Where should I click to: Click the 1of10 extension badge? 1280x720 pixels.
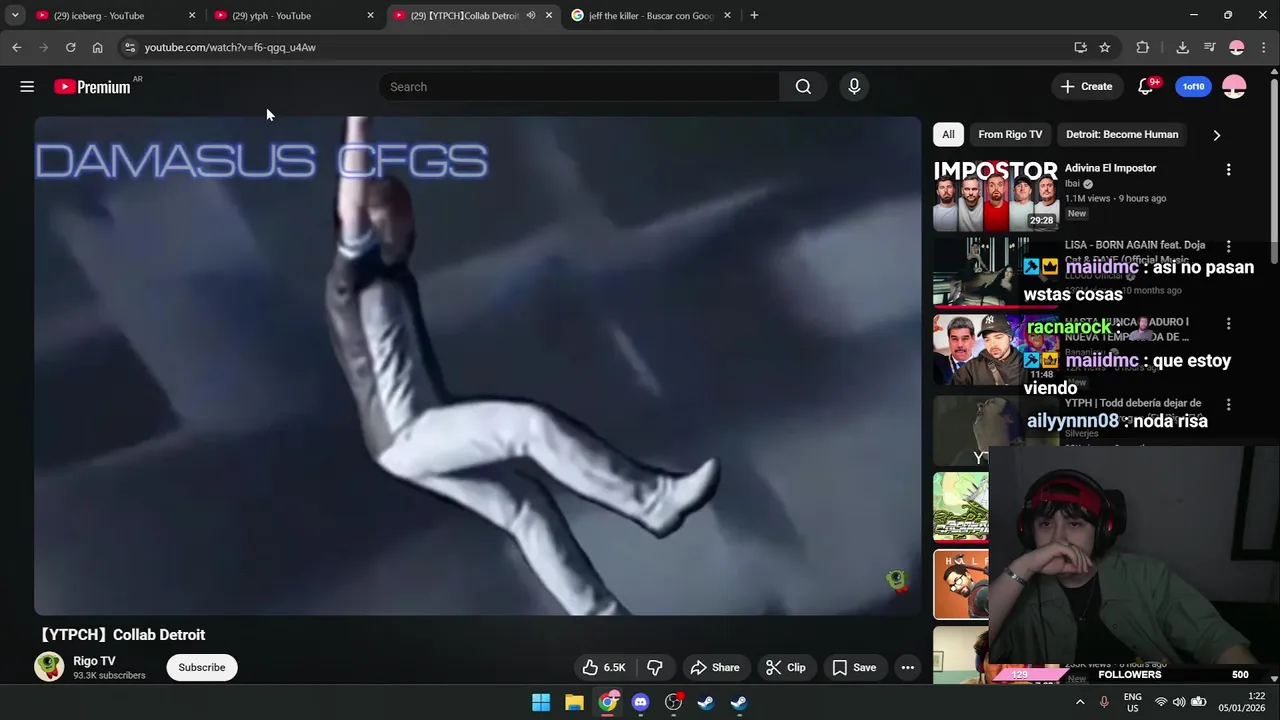pos(1193,87)
